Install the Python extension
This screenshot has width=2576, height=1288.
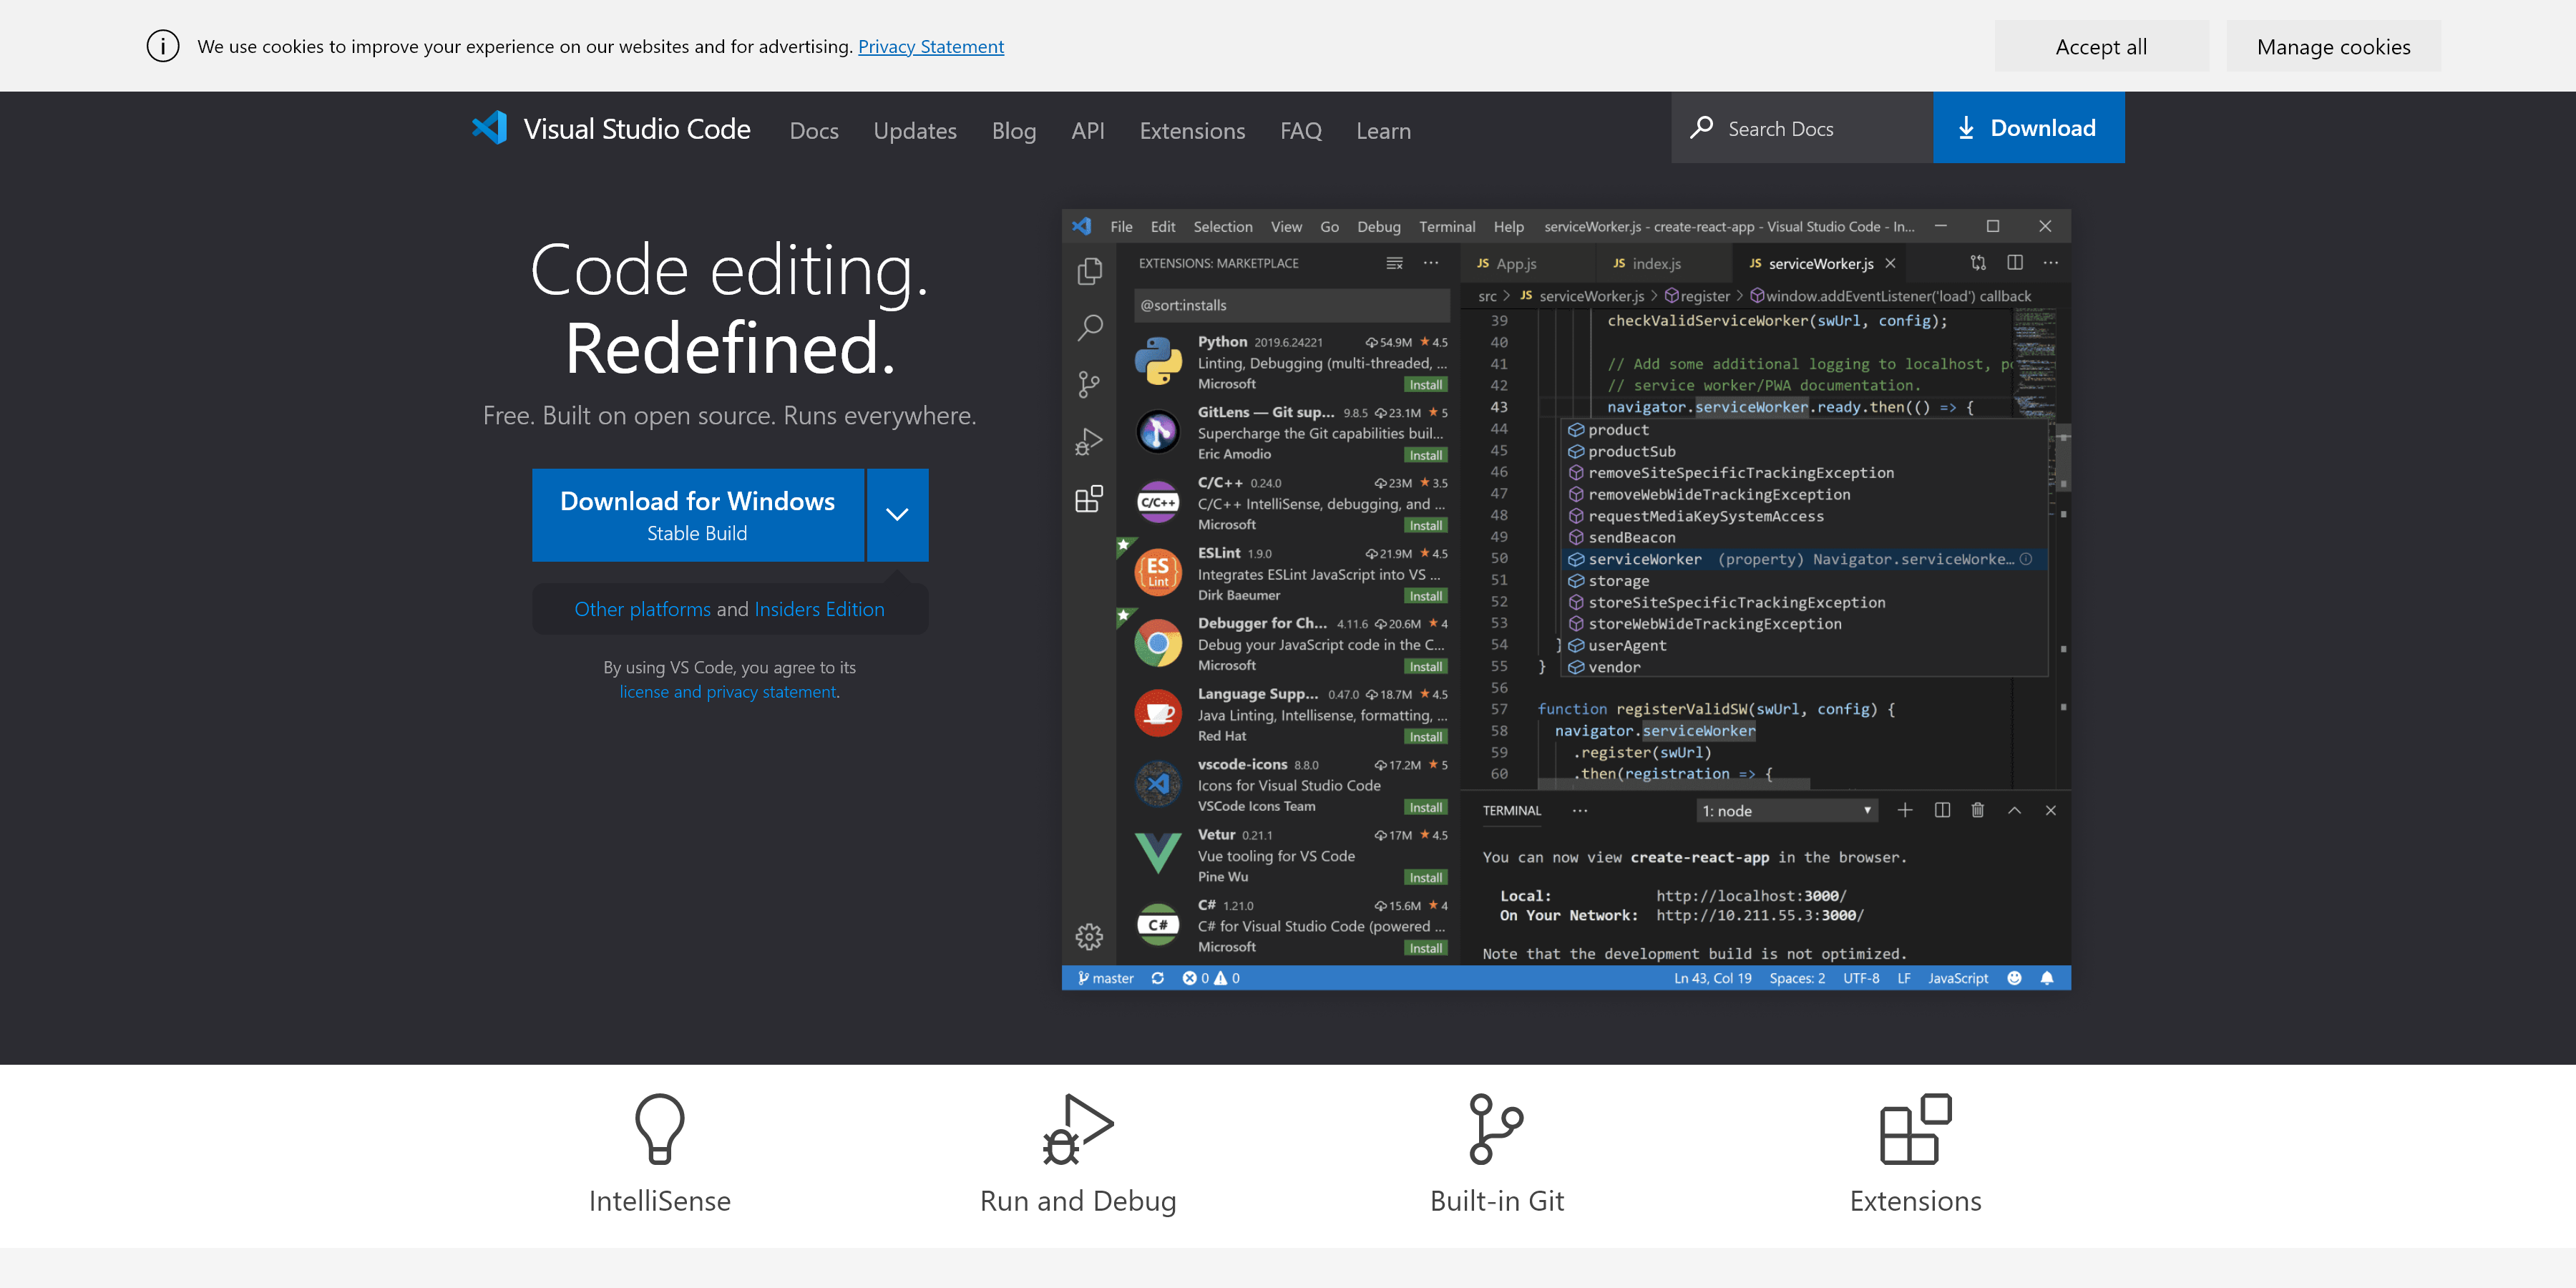point(1425,385)
